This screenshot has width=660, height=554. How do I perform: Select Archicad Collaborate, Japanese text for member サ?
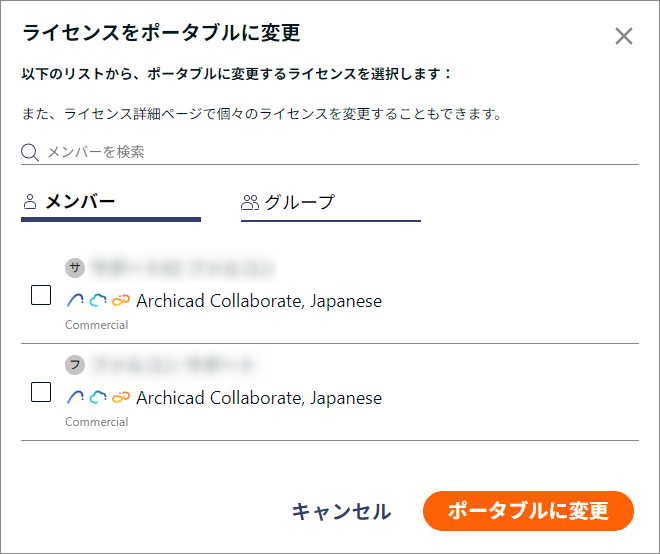[x=259, y=301]
